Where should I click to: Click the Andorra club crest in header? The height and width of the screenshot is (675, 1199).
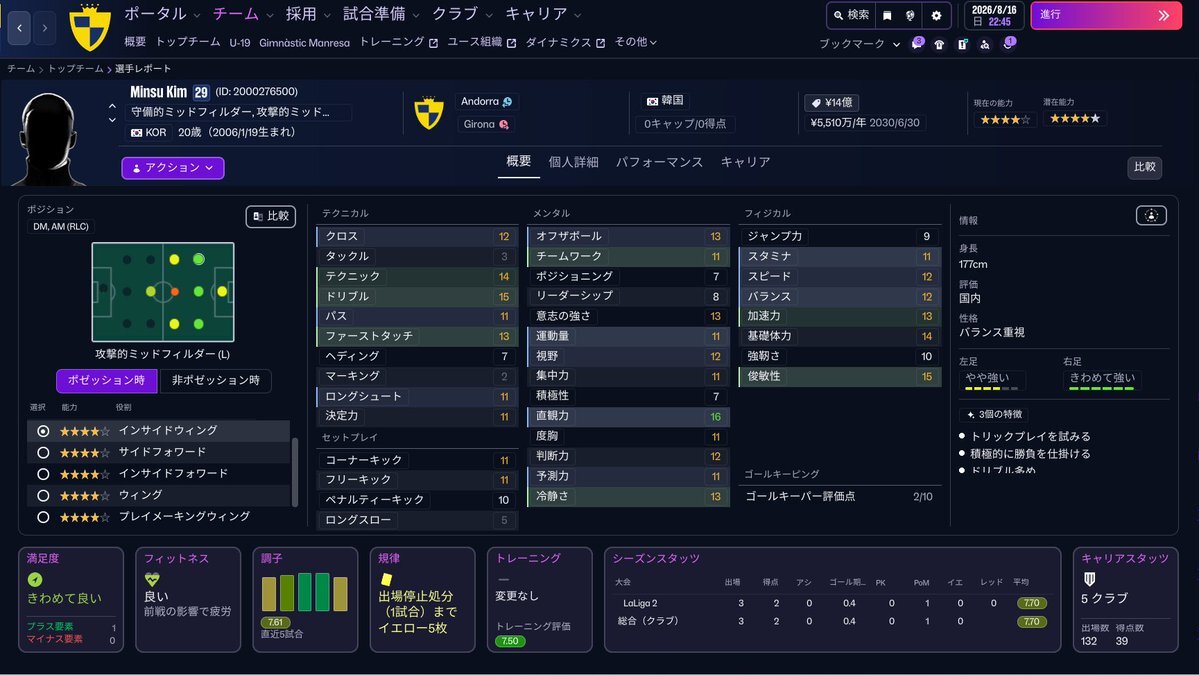(x=429, y=113)
